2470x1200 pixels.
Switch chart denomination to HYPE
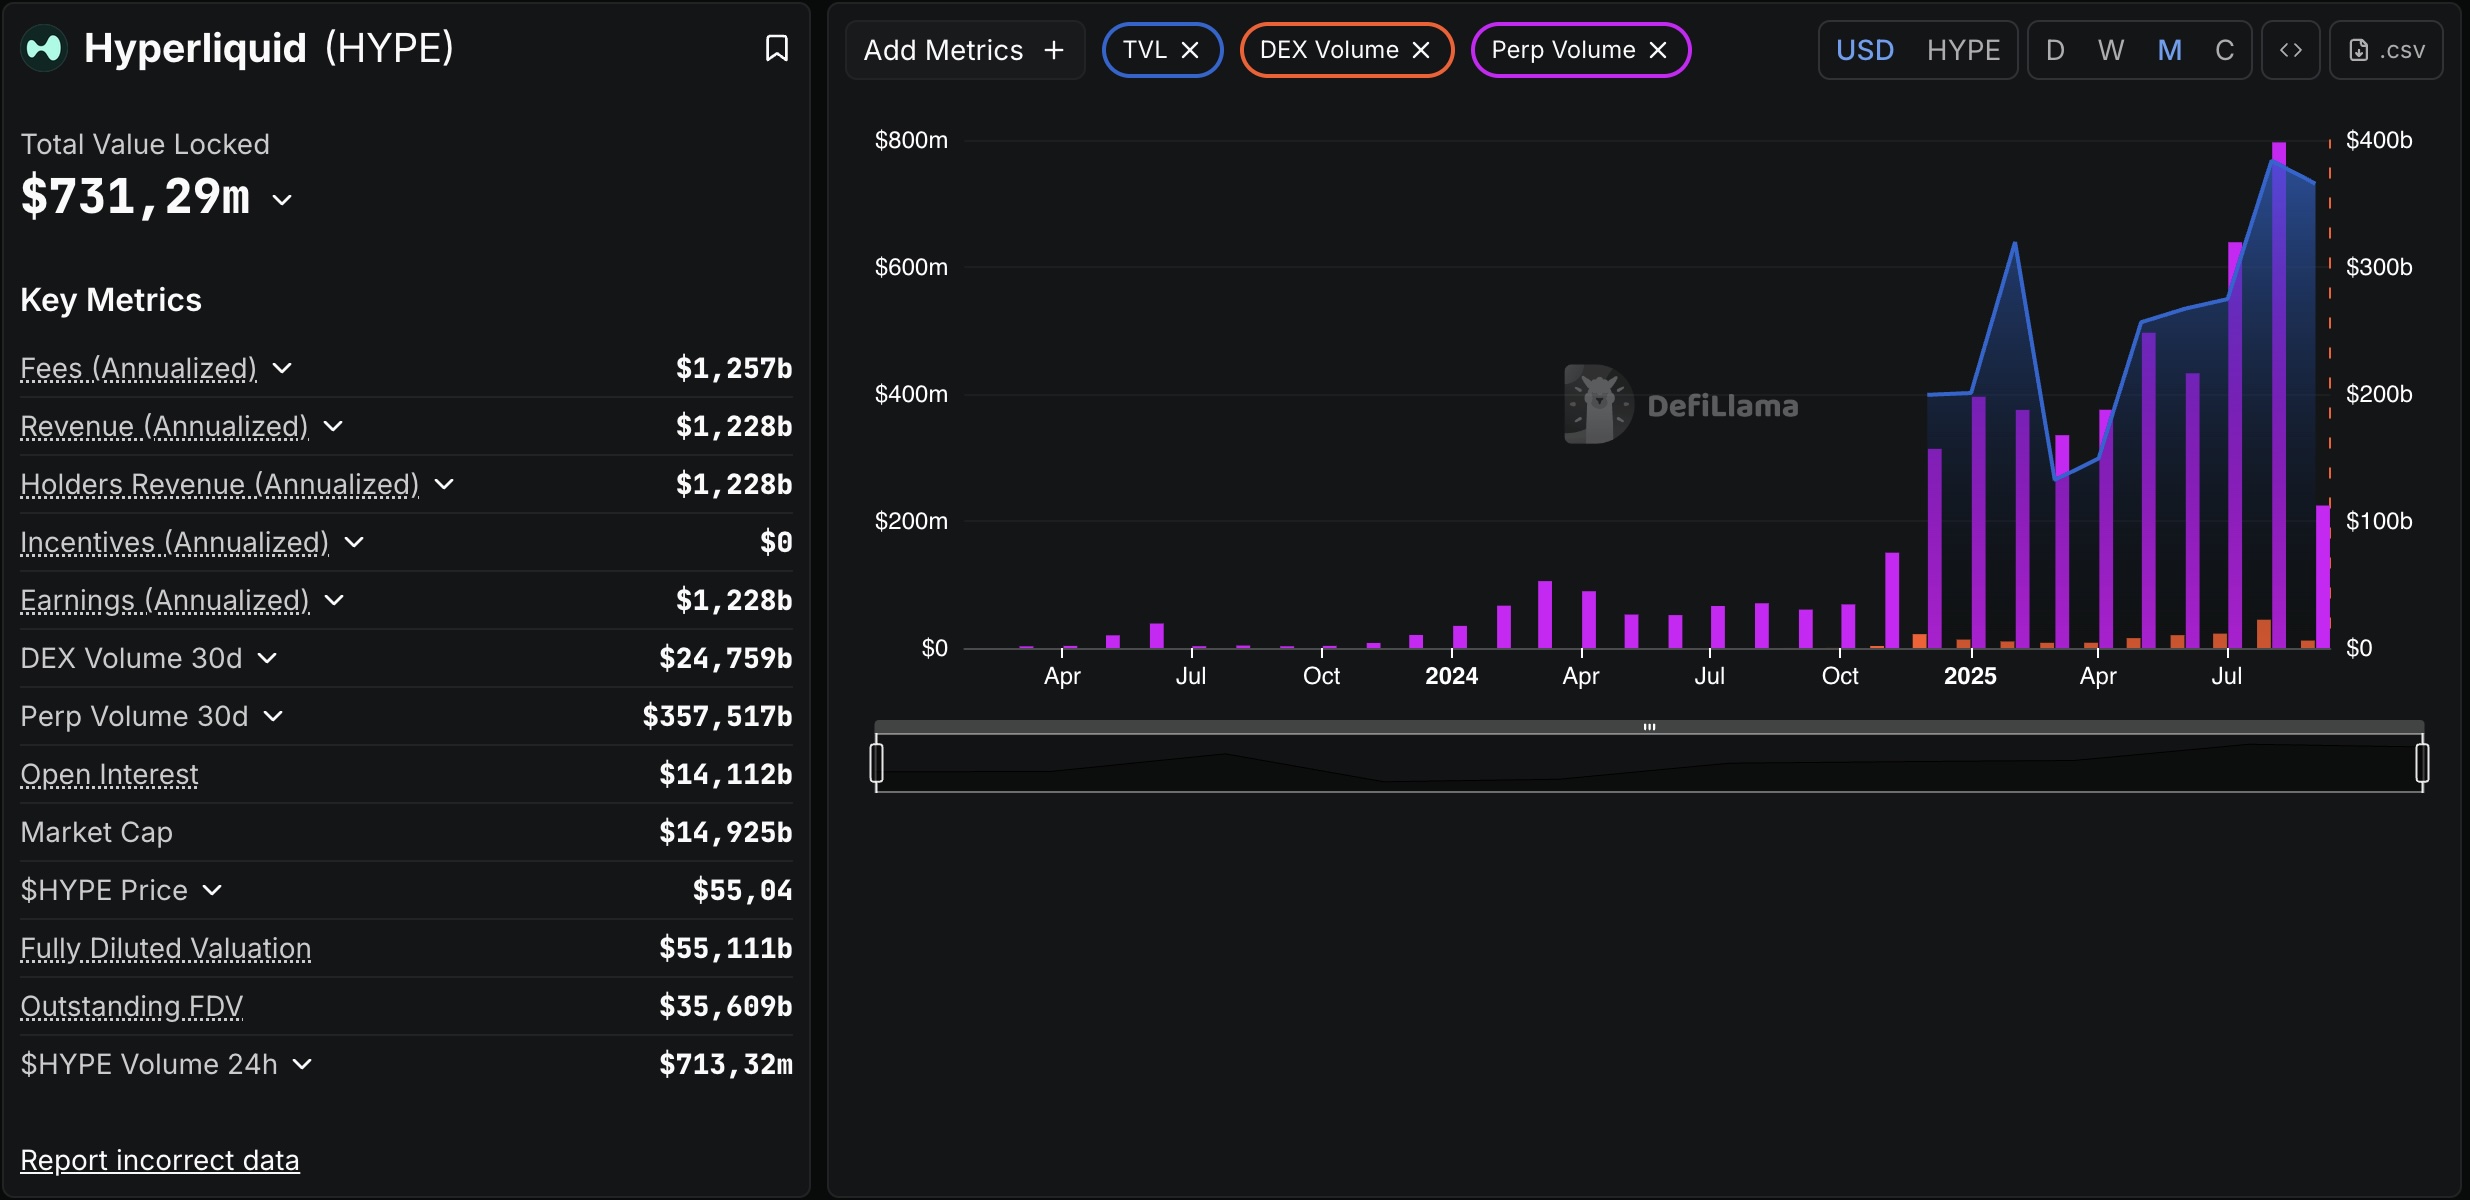(x=1963, y=50)
